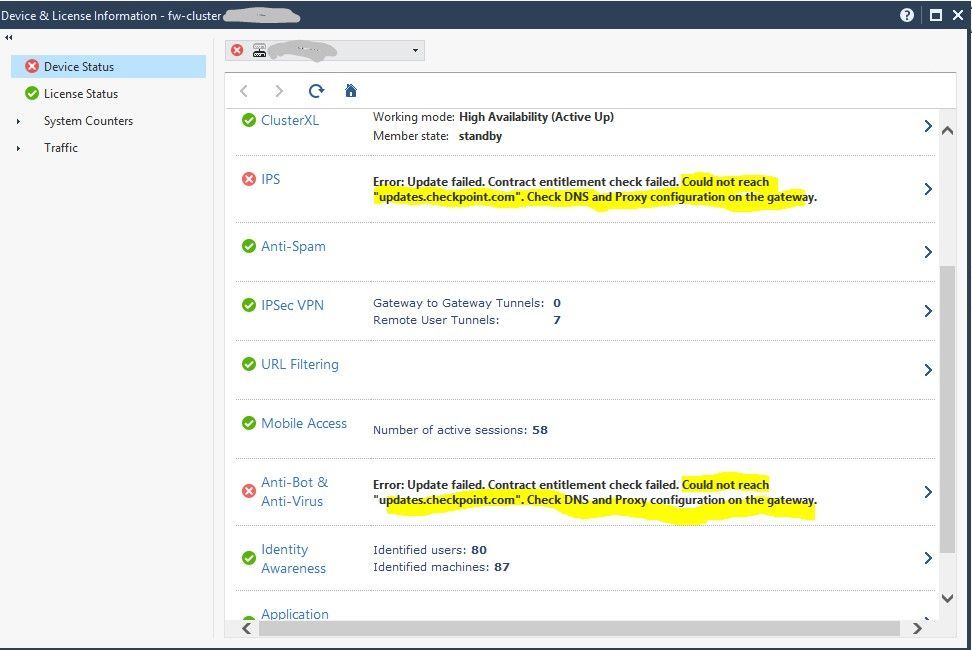This screenshot has height=650, width=972.
Task: Open the gateway selection dropdown
Action: [415, 50]
